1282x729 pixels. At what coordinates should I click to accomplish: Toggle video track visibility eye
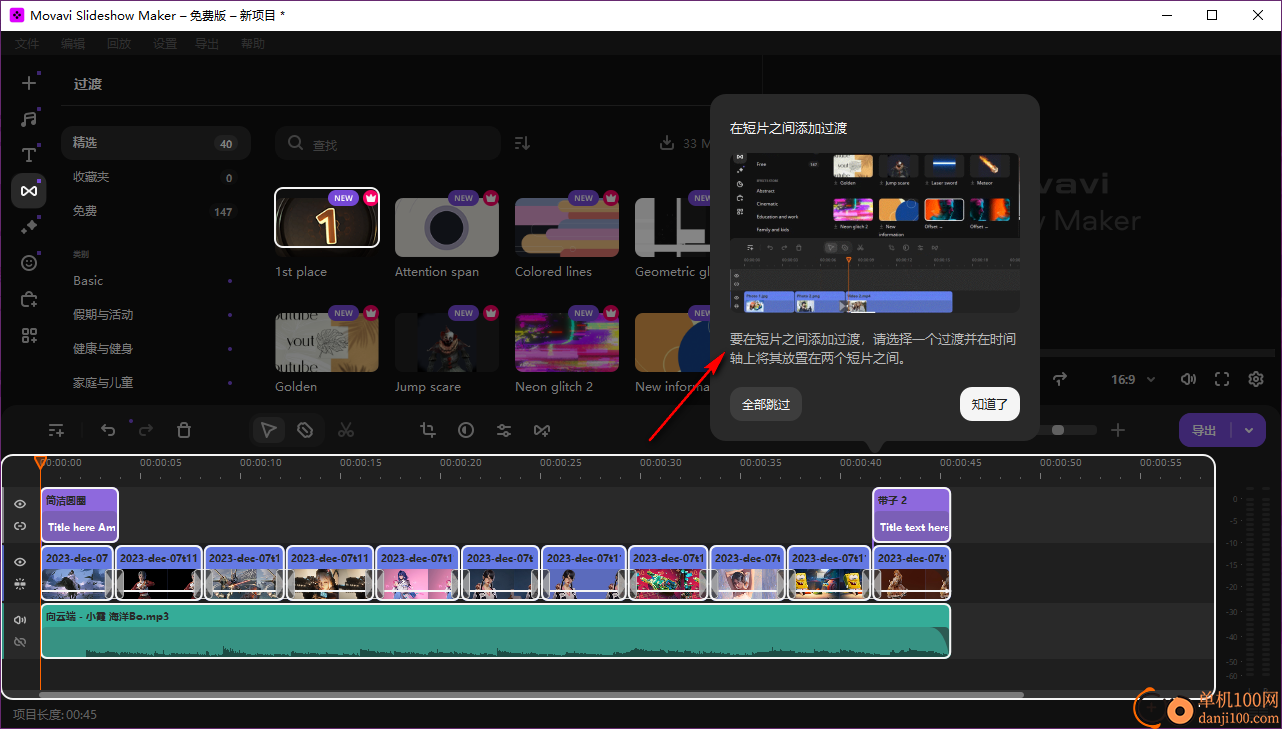point(20,562)
